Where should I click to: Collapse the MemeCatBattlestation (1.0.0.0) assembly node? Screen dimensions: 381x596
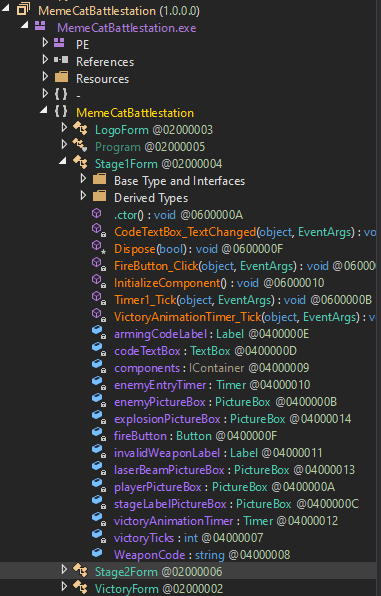tap(5, 7)
